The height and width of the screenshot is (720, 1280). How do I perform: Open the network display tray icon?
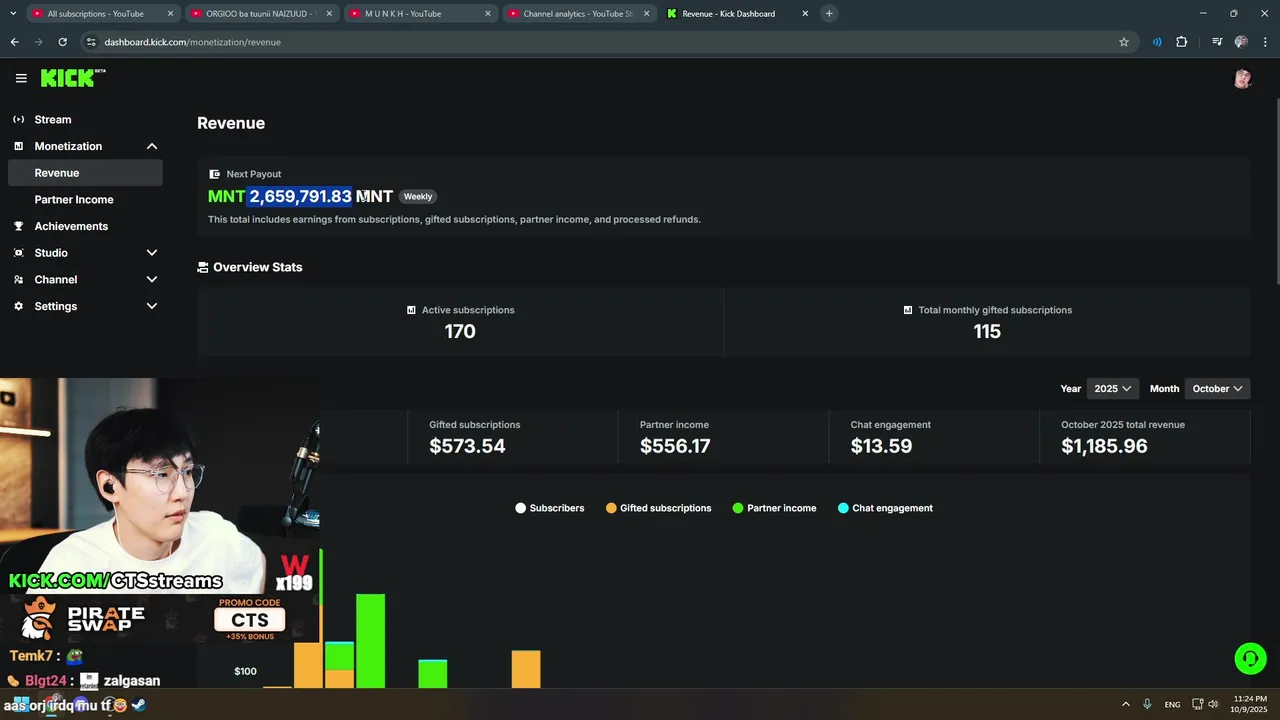coord(1197,704)
